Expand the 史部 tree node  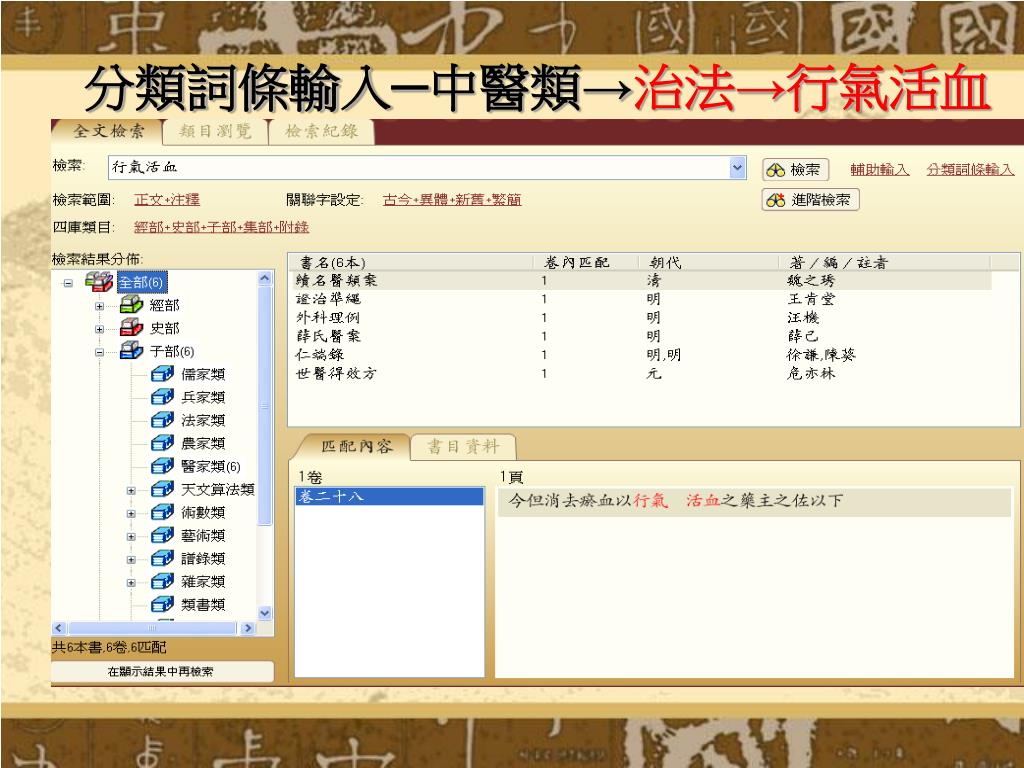coord(99,329)
